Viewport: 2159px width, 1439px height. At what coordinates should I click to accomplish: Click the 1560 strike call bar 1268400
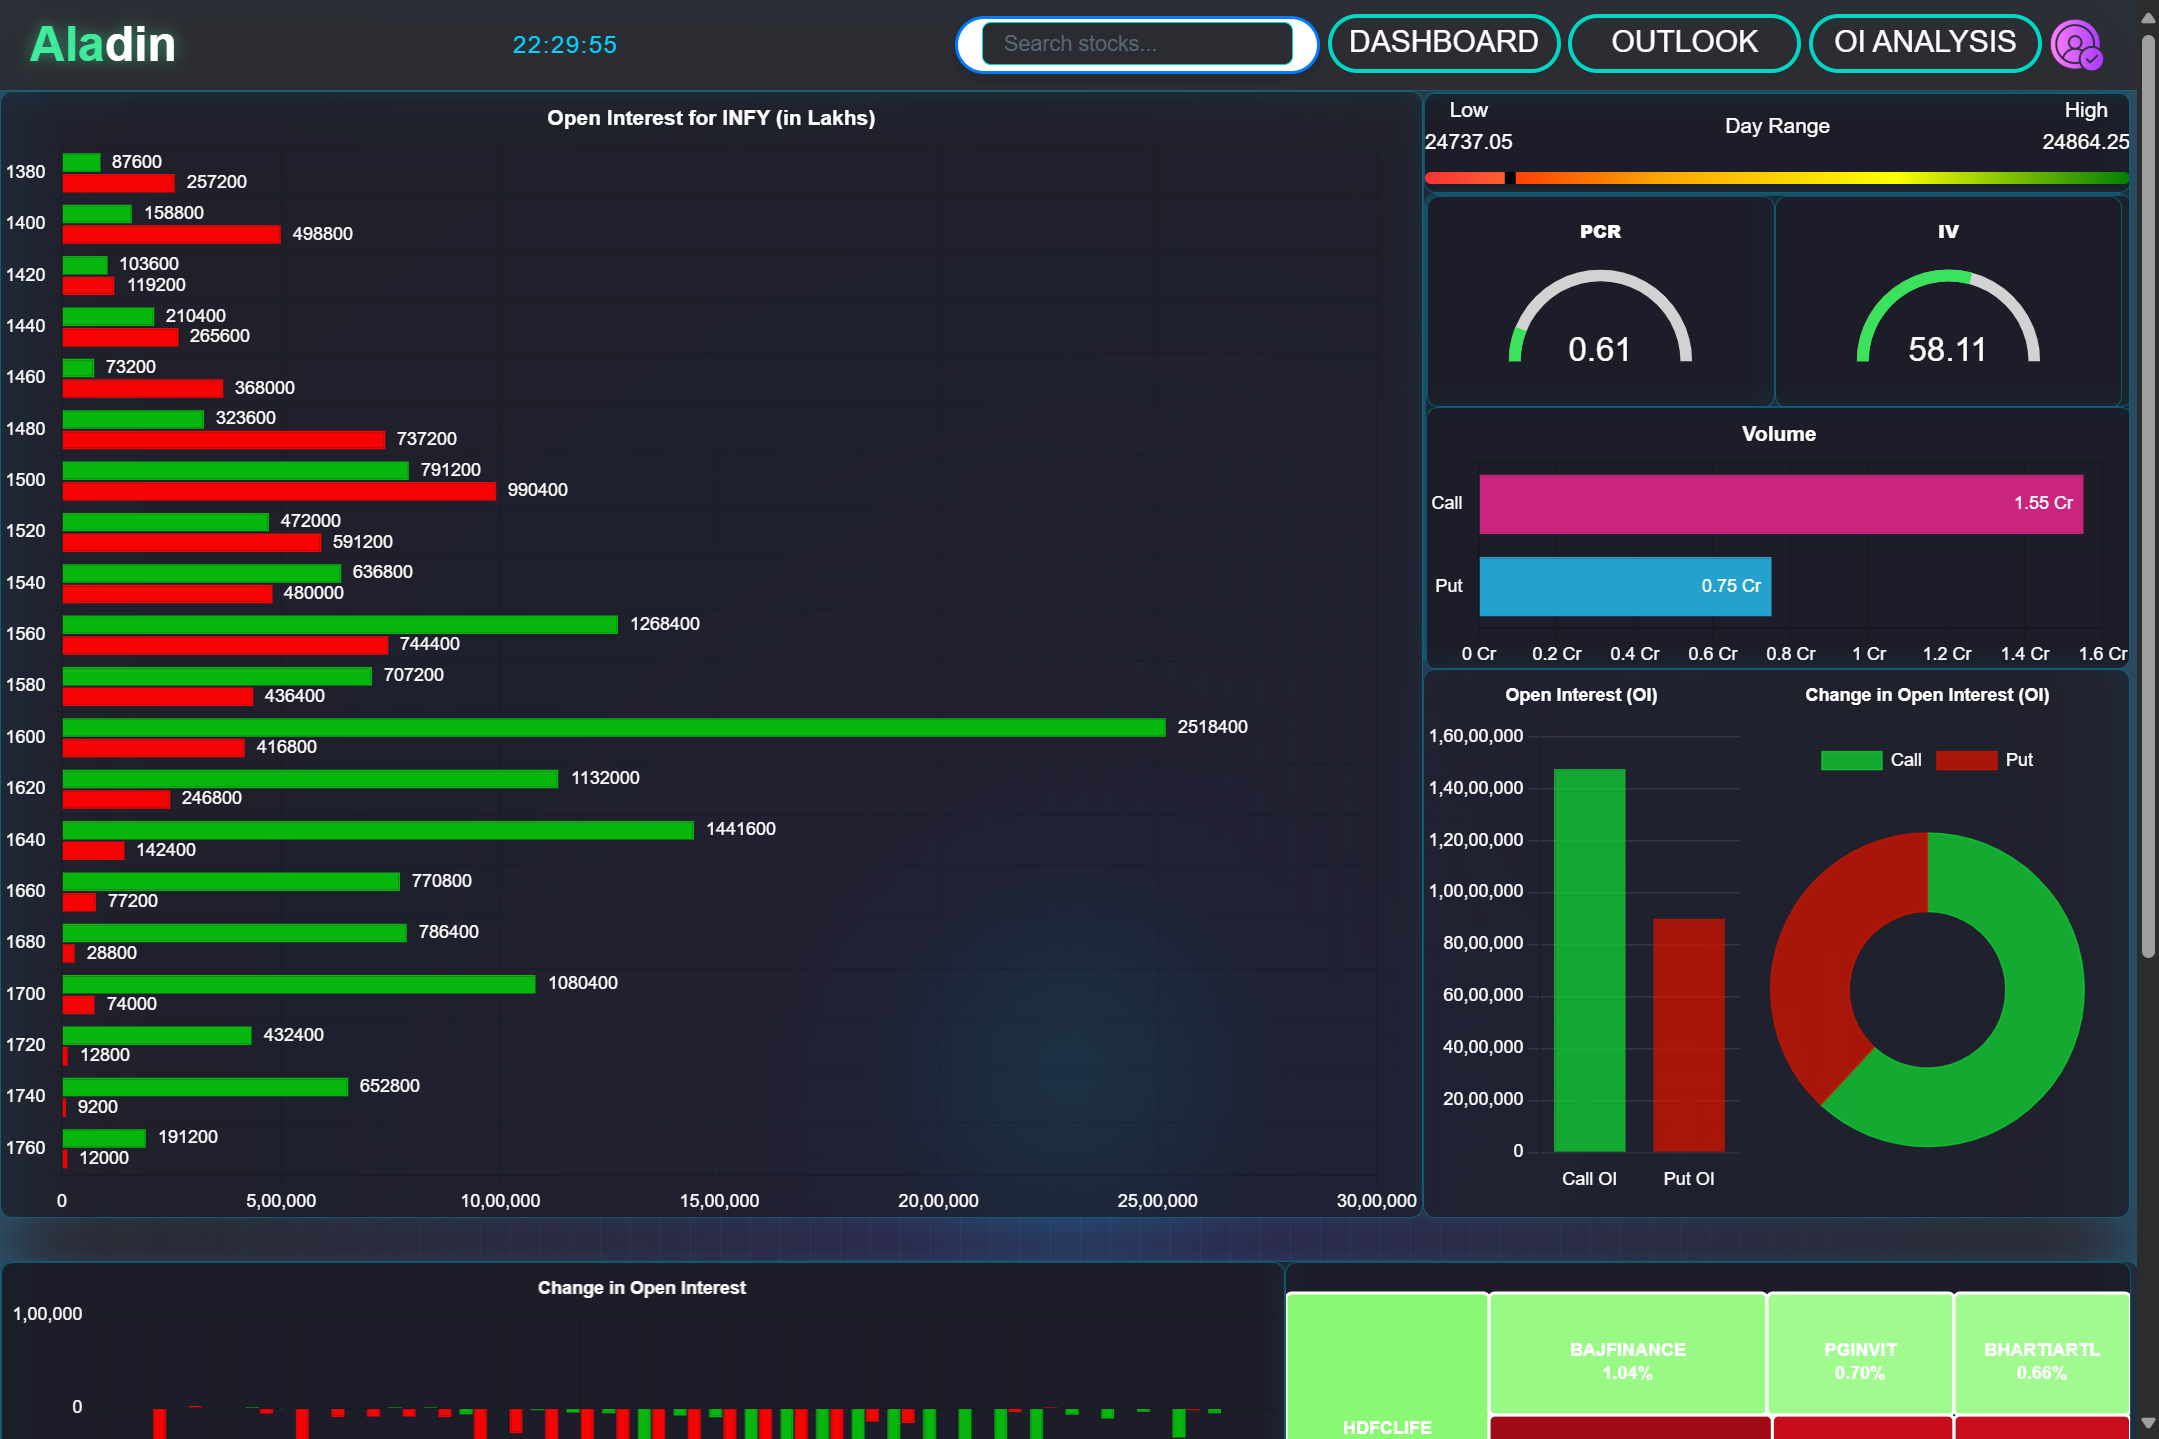click(340, 624)
